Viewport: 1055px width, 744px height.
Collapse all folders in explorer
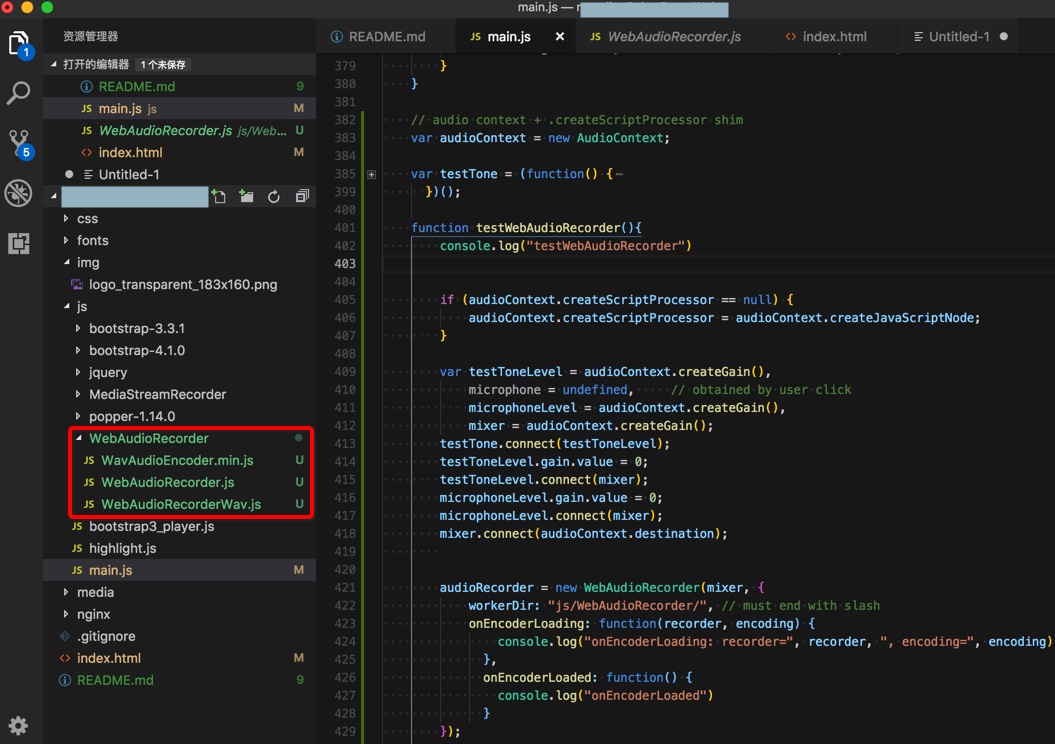(302, 197)
